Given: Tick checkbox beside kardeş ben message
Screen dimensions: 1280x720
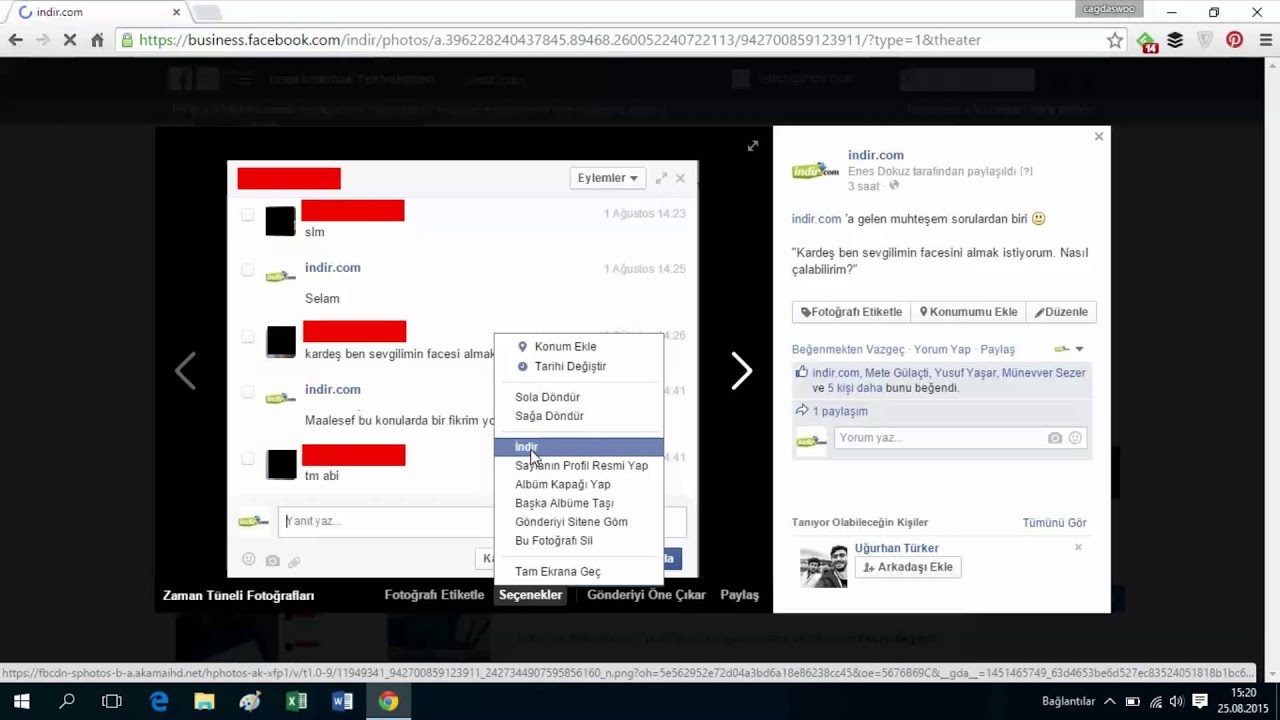Looking at the screenshot, I should click(x=248, y=336).
